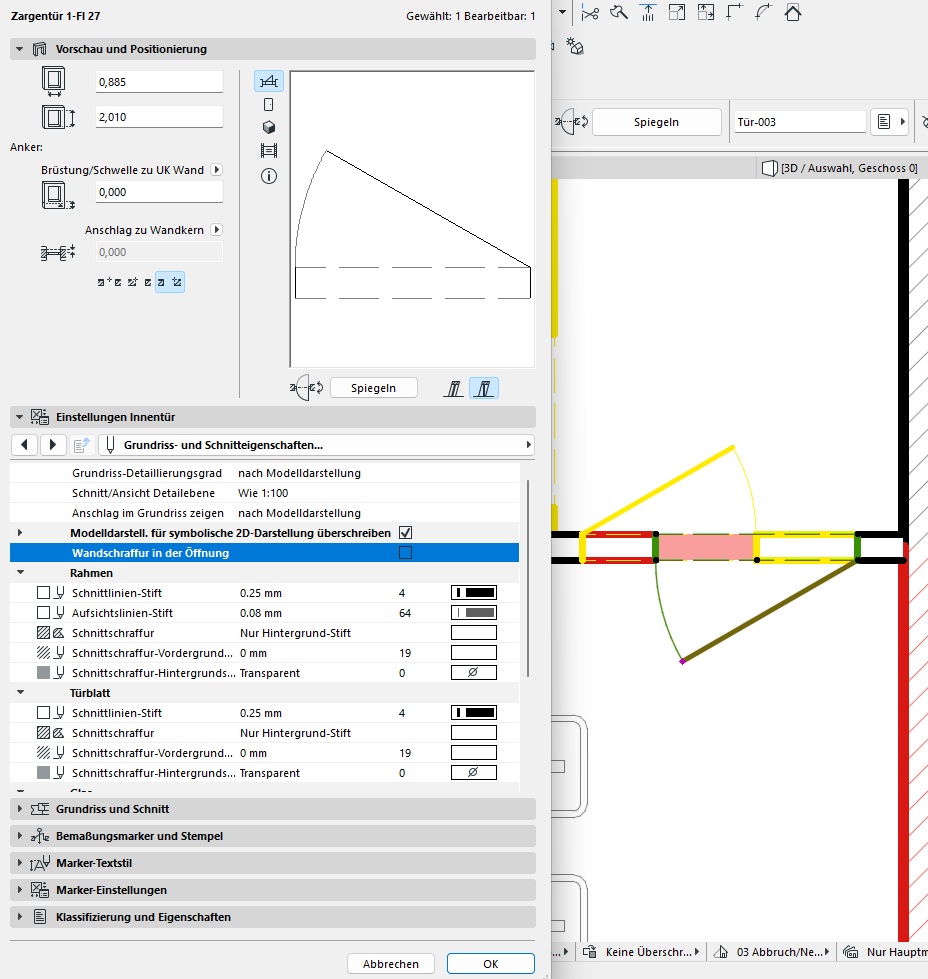
Task: Open the Anschlag zu Wandkern arrow menu
Action: point(217,230)
